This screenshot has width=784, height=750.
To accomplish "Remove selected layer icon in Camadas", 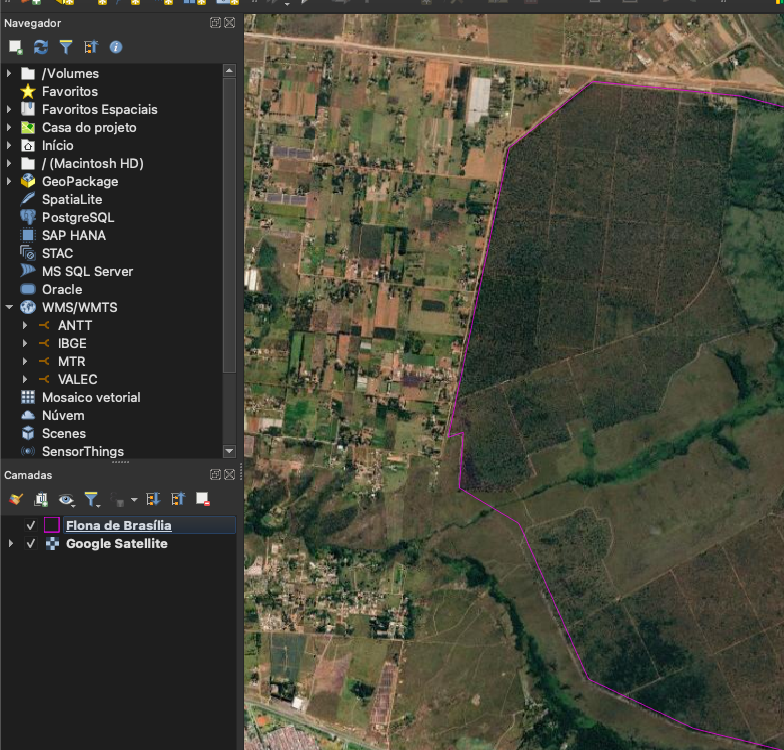I will click(x=202, y=499).
